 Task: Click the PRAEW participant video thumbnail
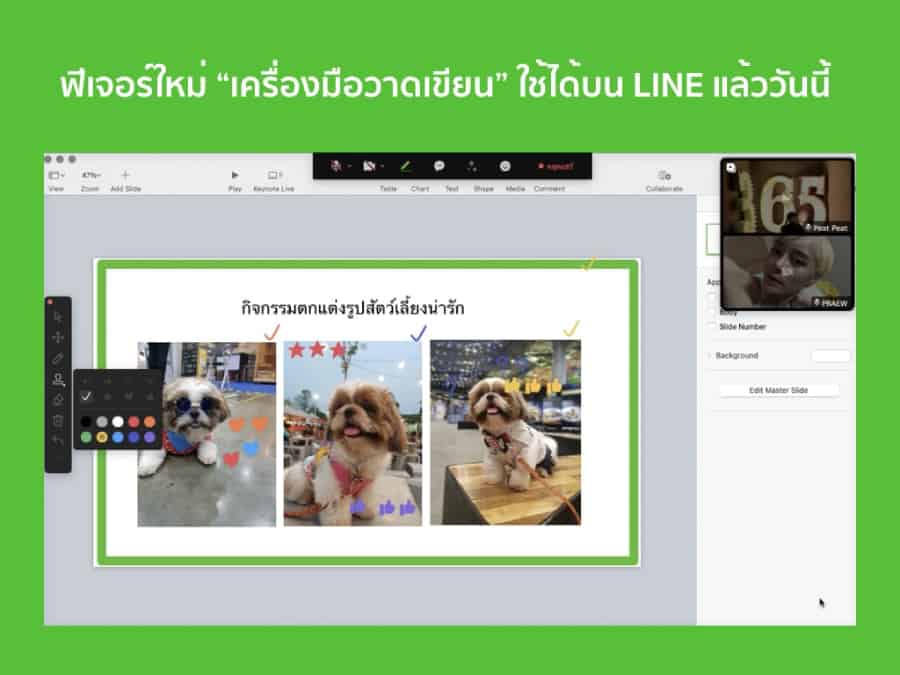pos(788,272)
